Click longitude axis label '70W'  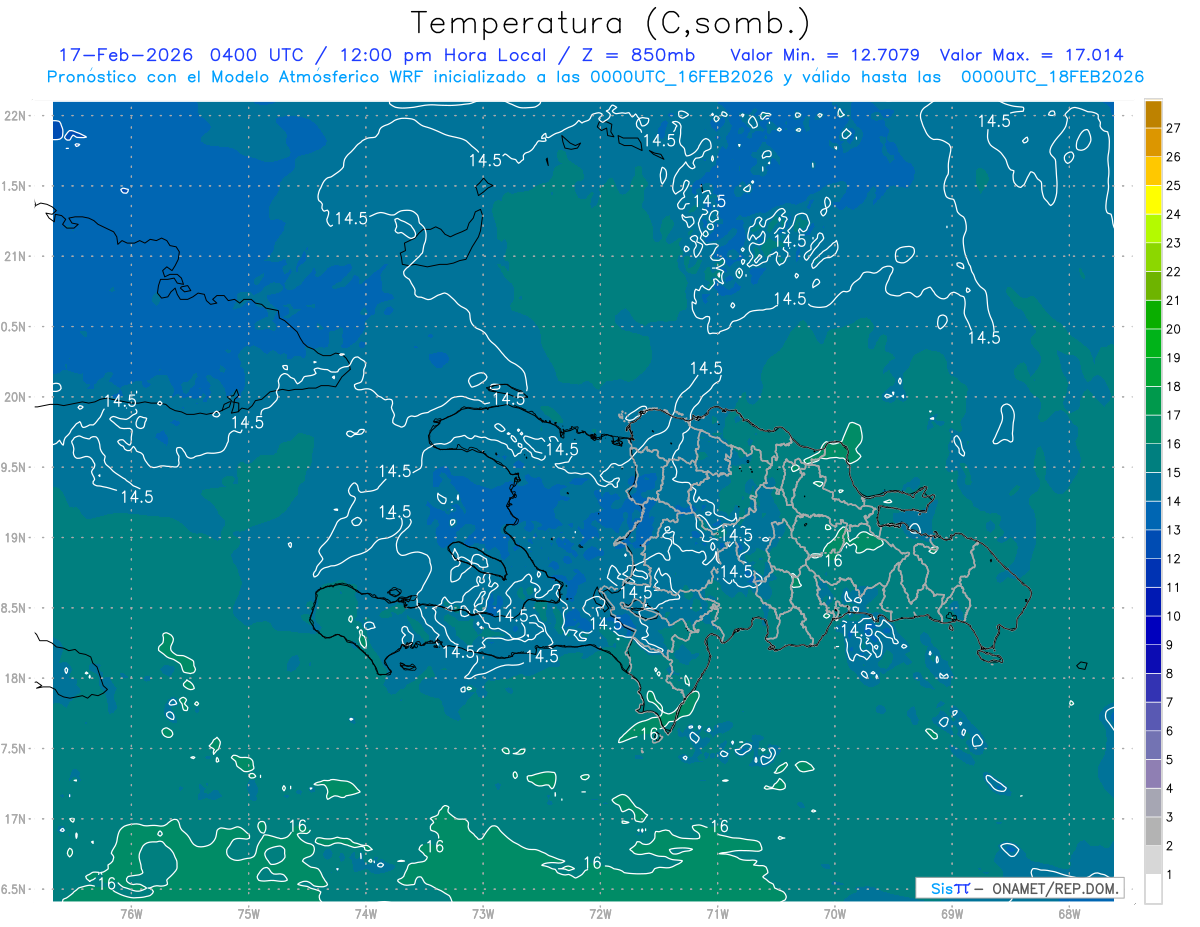coord(835,913)
